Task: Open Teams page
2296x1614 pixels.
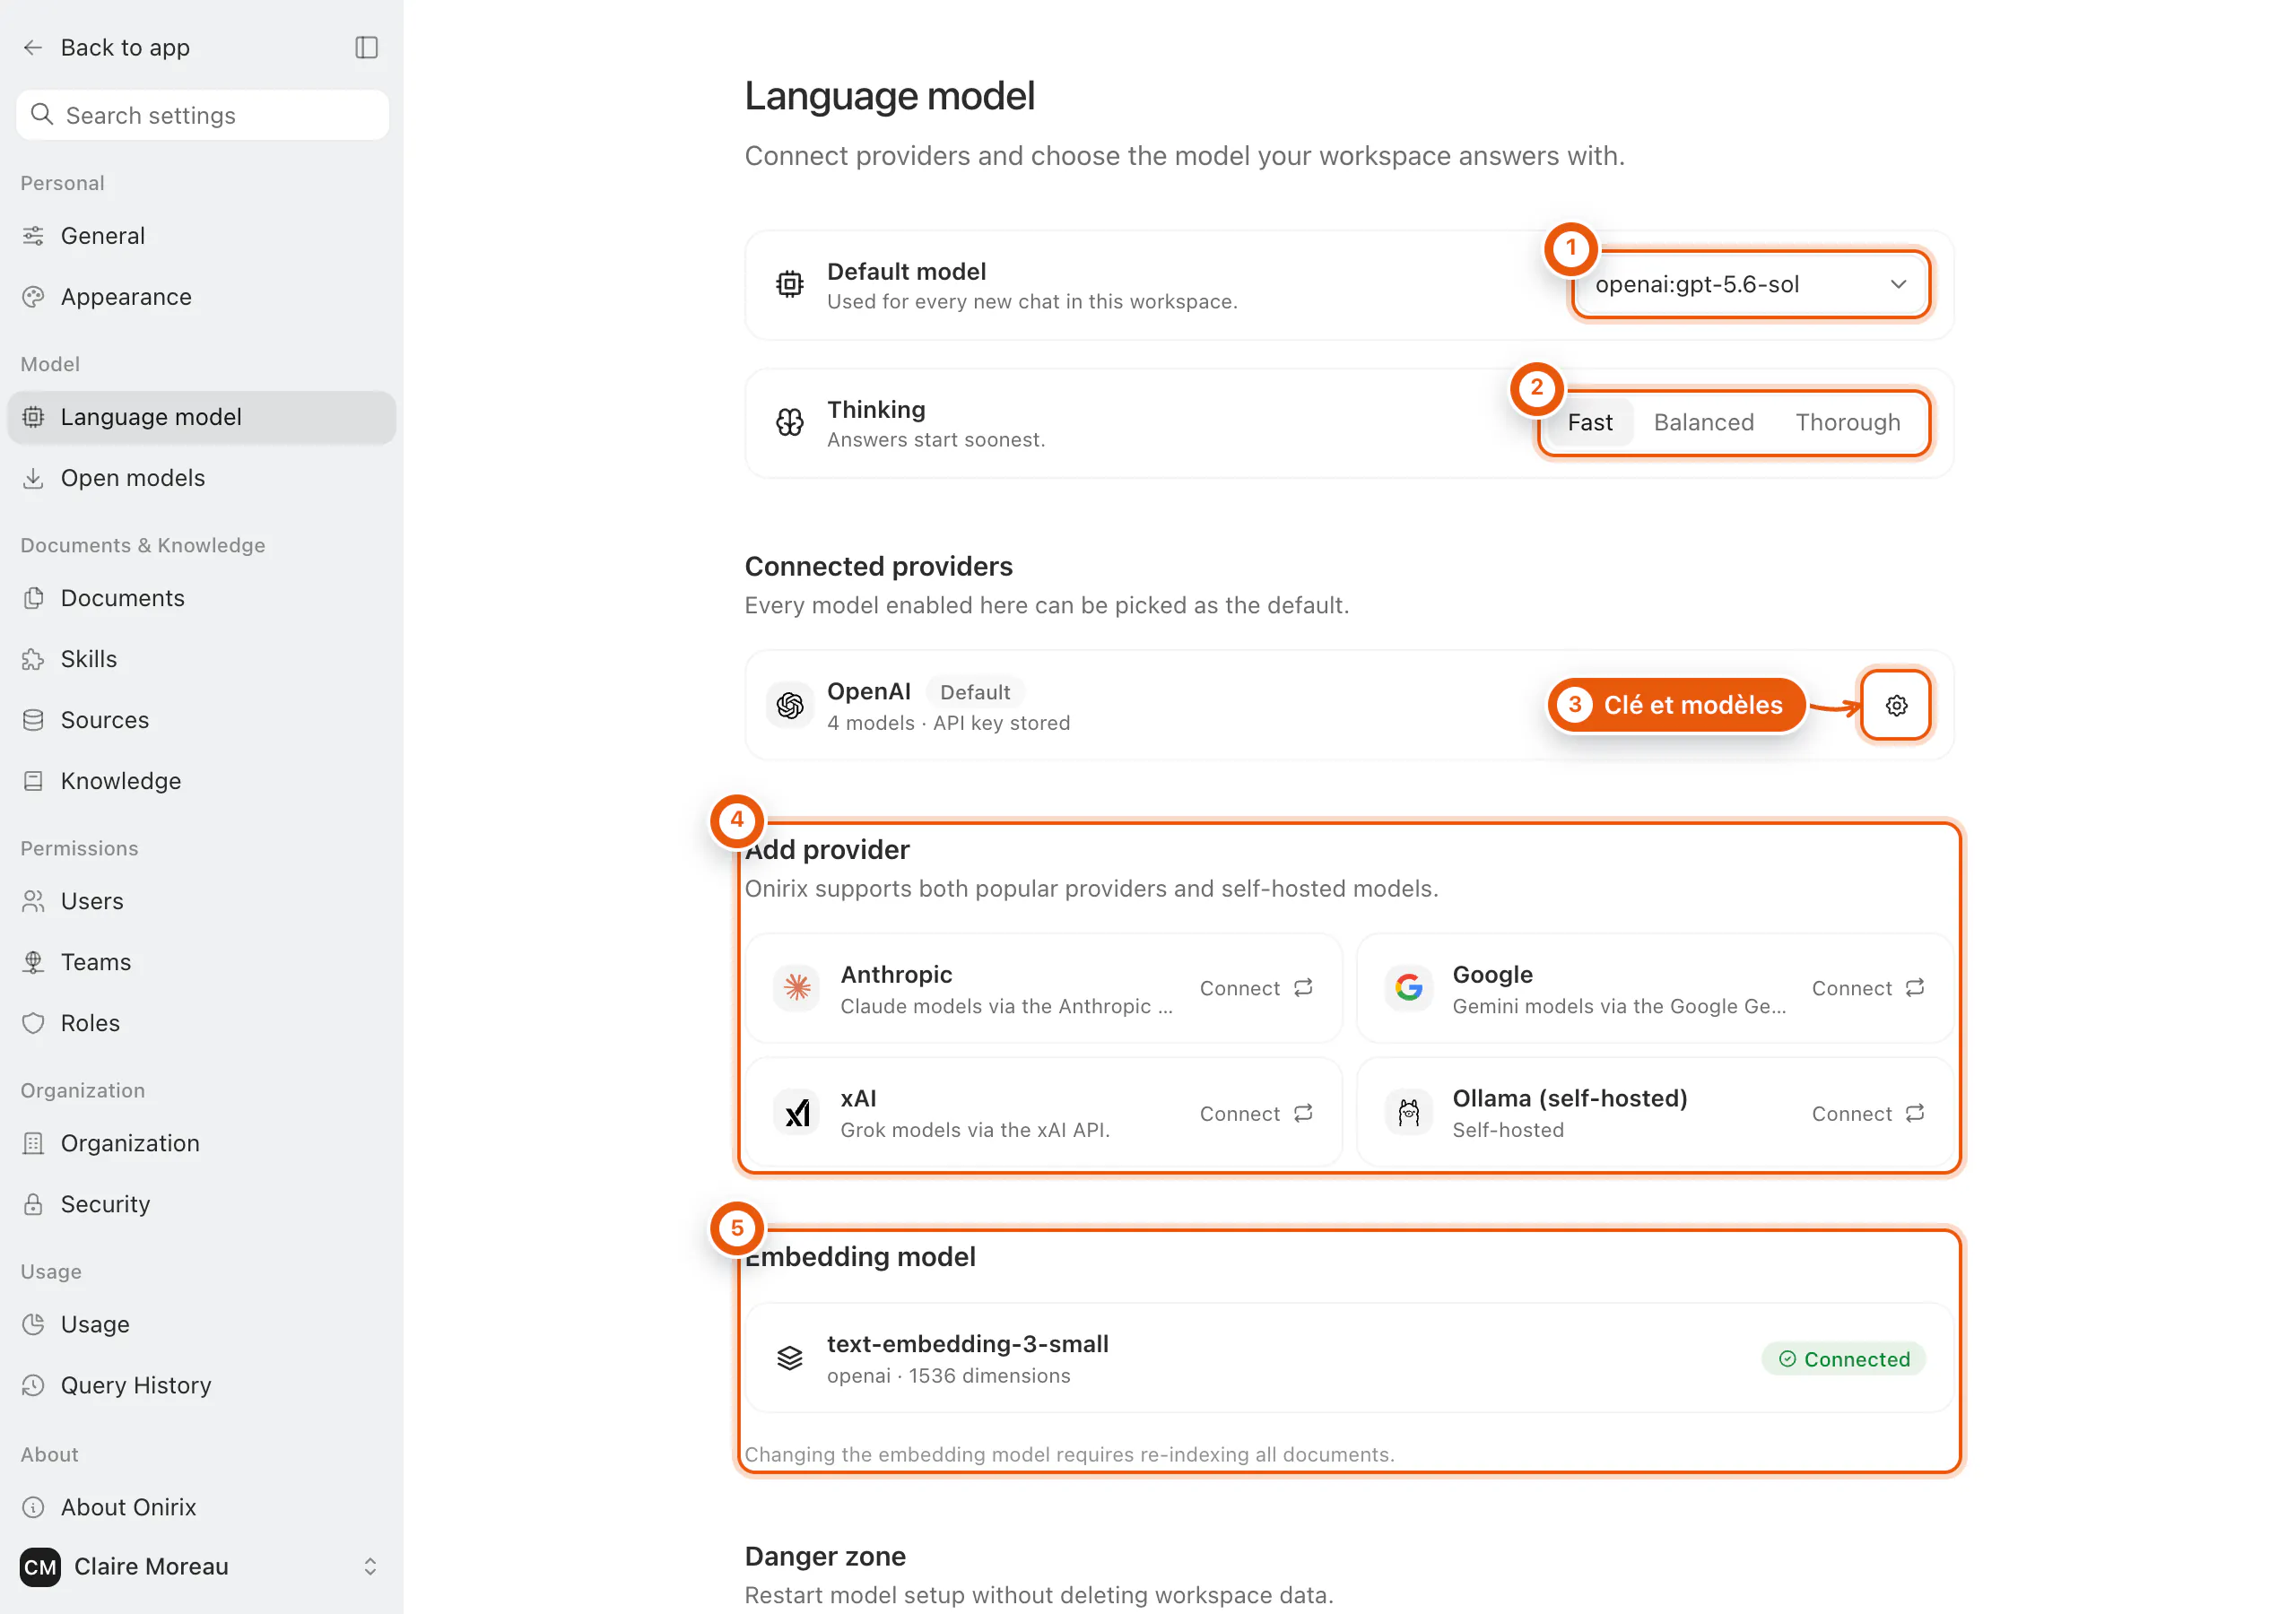Action: point(202,962)
